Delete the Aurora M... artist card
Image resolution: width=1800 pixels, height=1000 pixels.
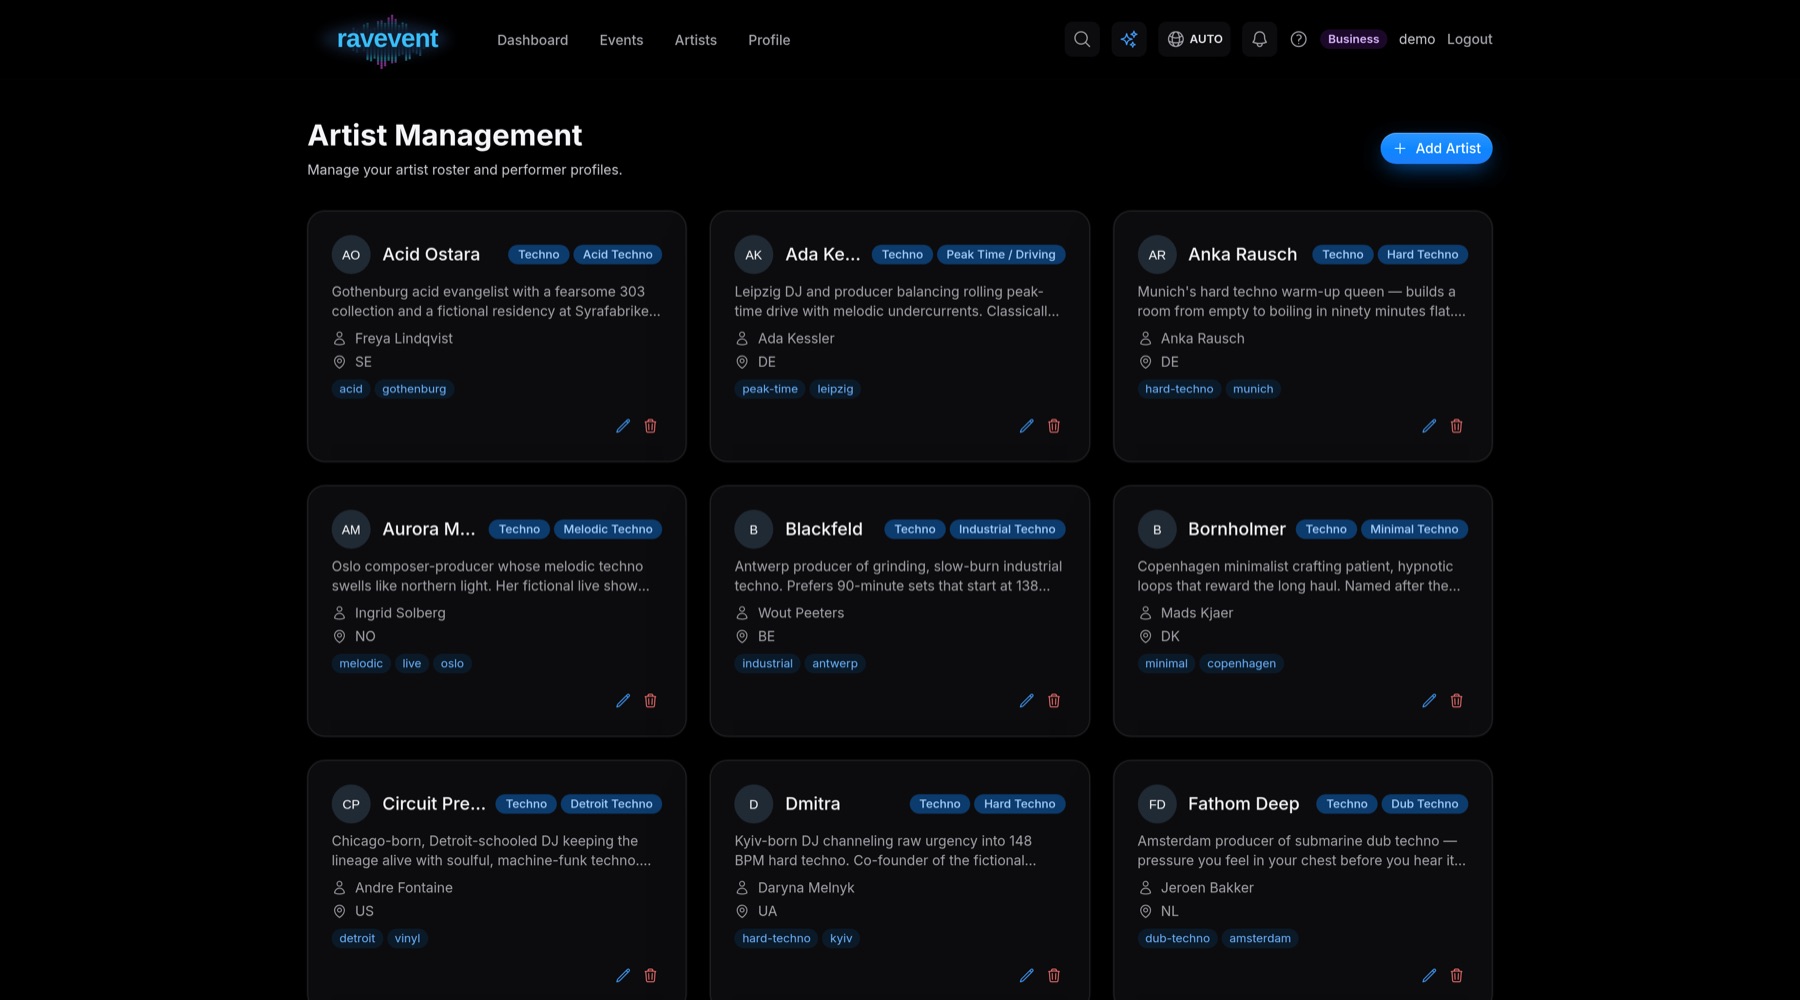pyautogui.click(x=651, y=701)
